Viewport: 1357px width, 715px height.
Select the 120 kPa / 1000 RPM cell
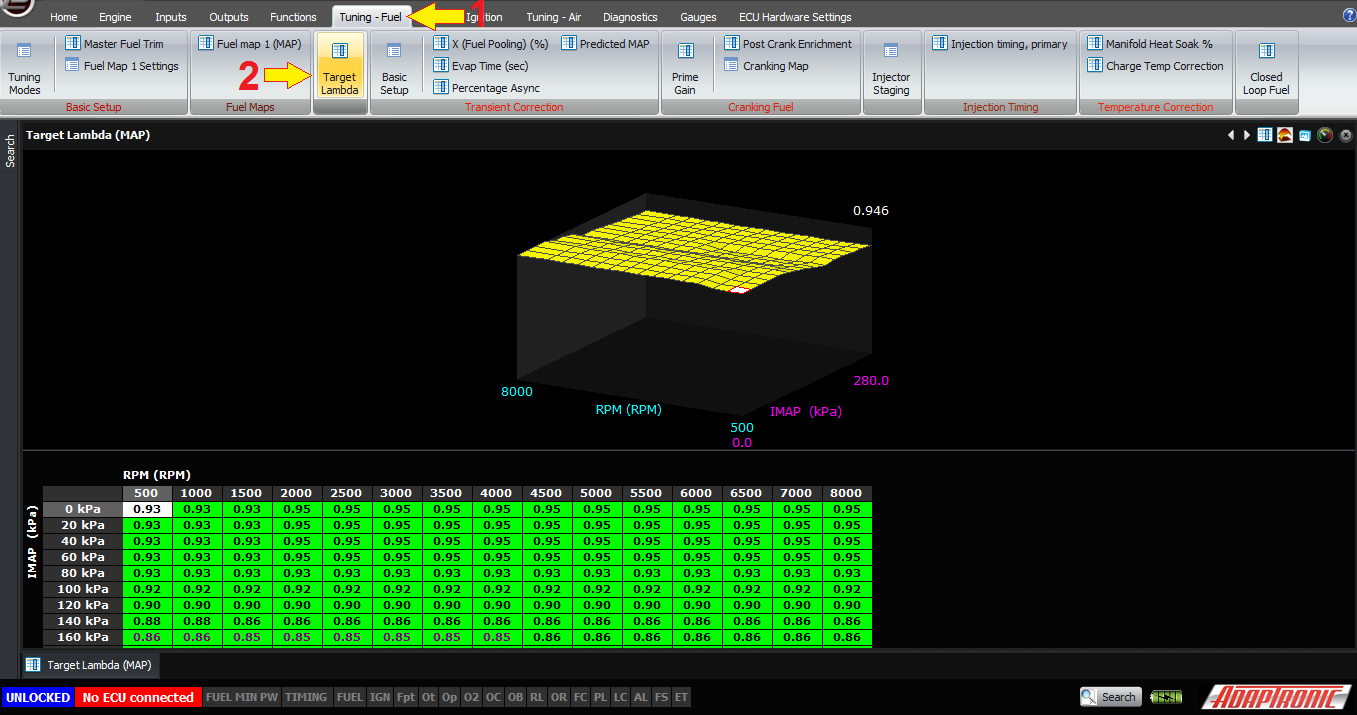click(x=197, y=605)
